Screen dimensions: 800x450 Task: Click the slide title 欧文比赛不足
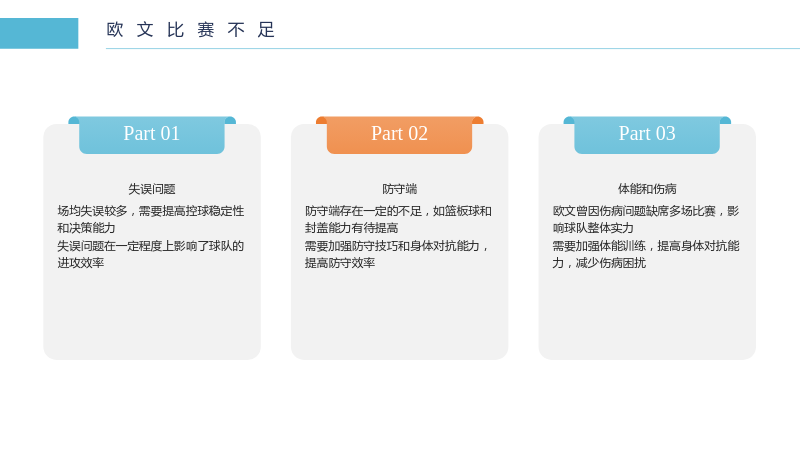[190, 30]
